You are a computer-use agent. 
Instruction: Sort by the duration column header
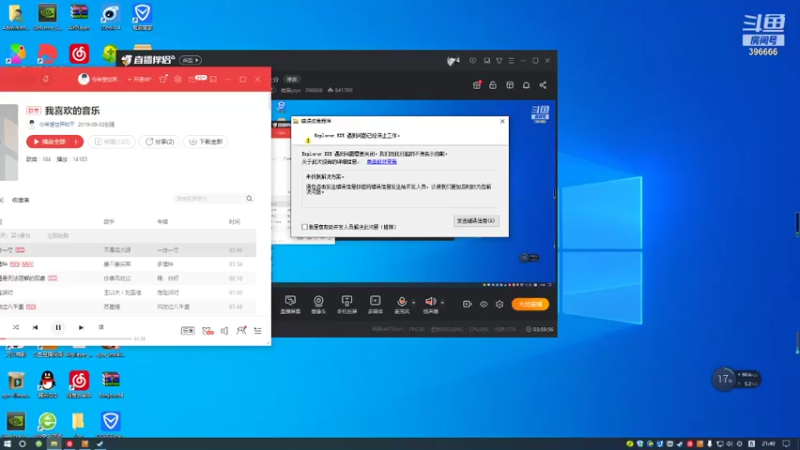234,222
